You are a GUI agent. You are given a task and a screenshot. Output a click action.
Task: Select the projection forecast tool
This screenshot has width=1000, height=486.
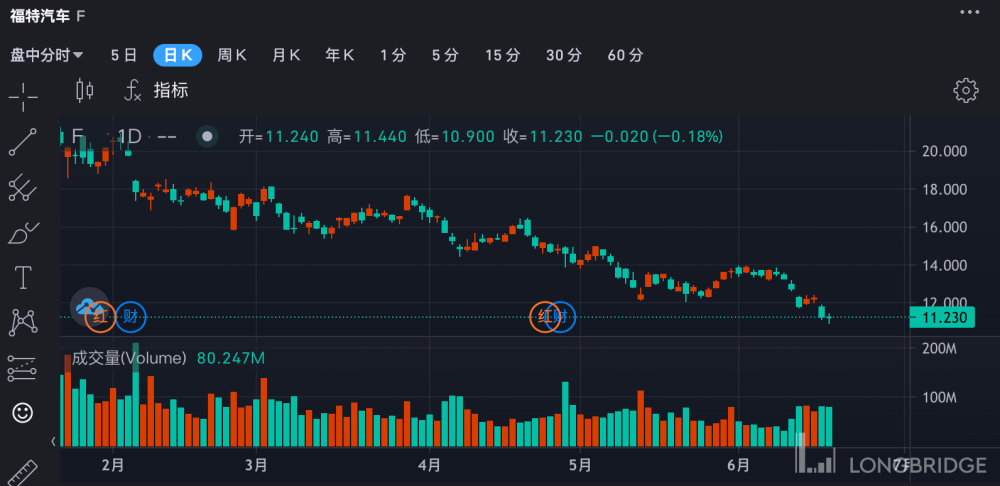click(x=22, y=367)
